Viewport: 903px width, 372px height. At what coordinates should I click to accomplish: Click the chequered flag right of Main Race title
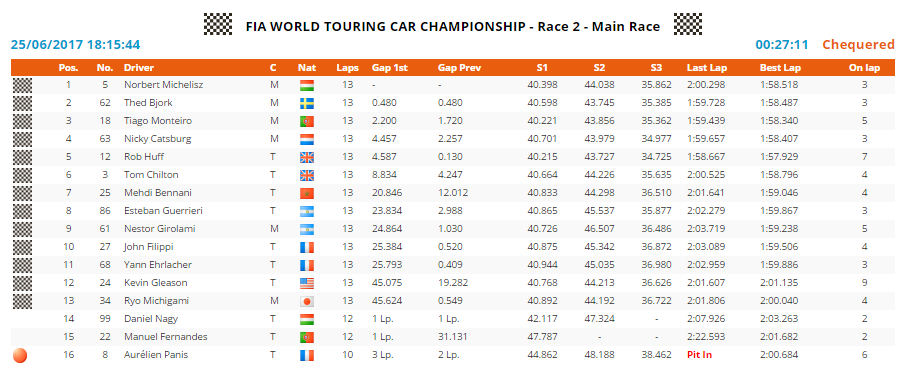click(688, 24)
